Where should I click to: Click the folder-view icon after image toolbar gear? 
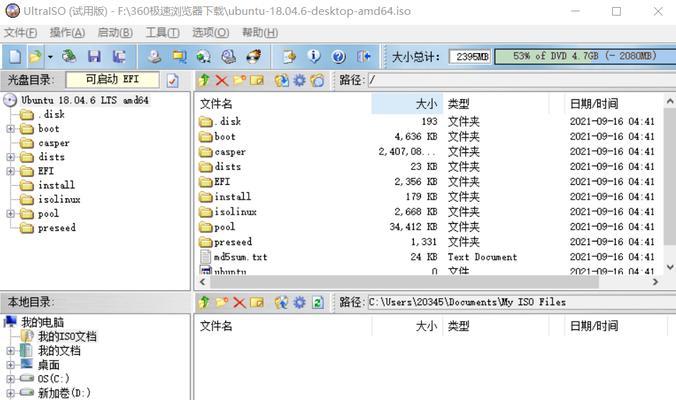[317, 80]
